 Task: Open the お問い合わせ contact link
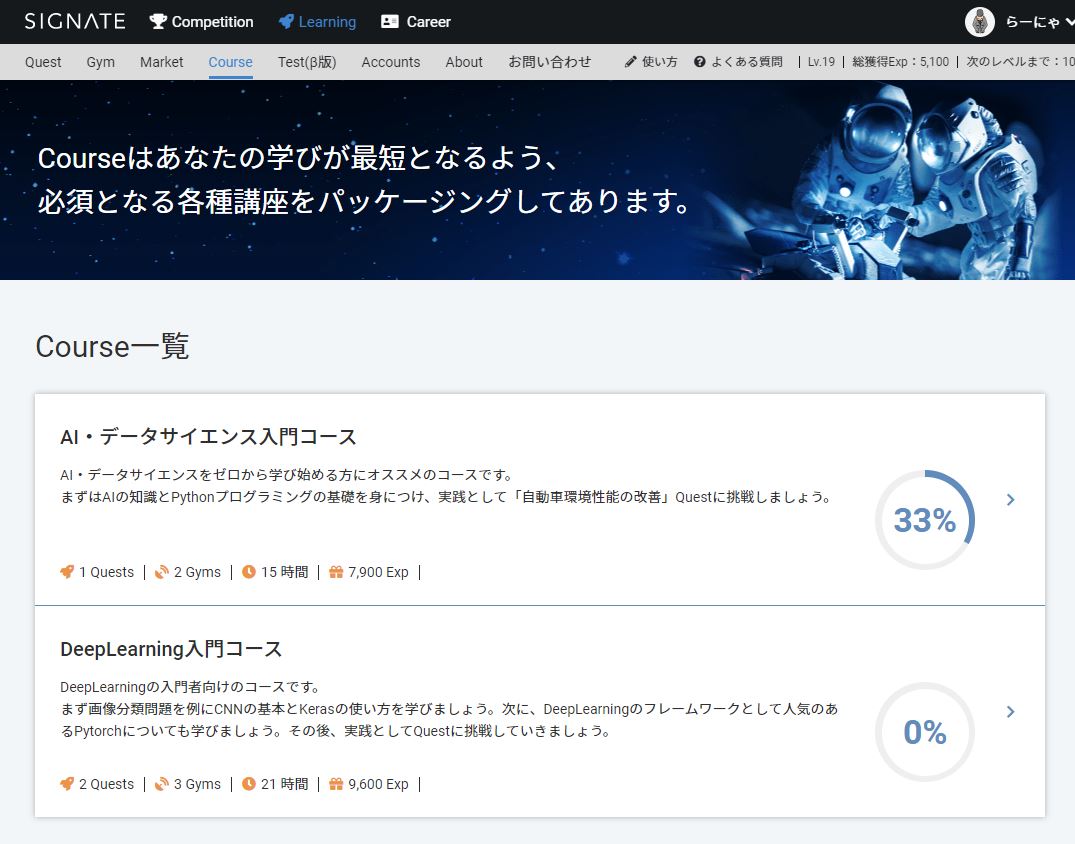point(550,62)
